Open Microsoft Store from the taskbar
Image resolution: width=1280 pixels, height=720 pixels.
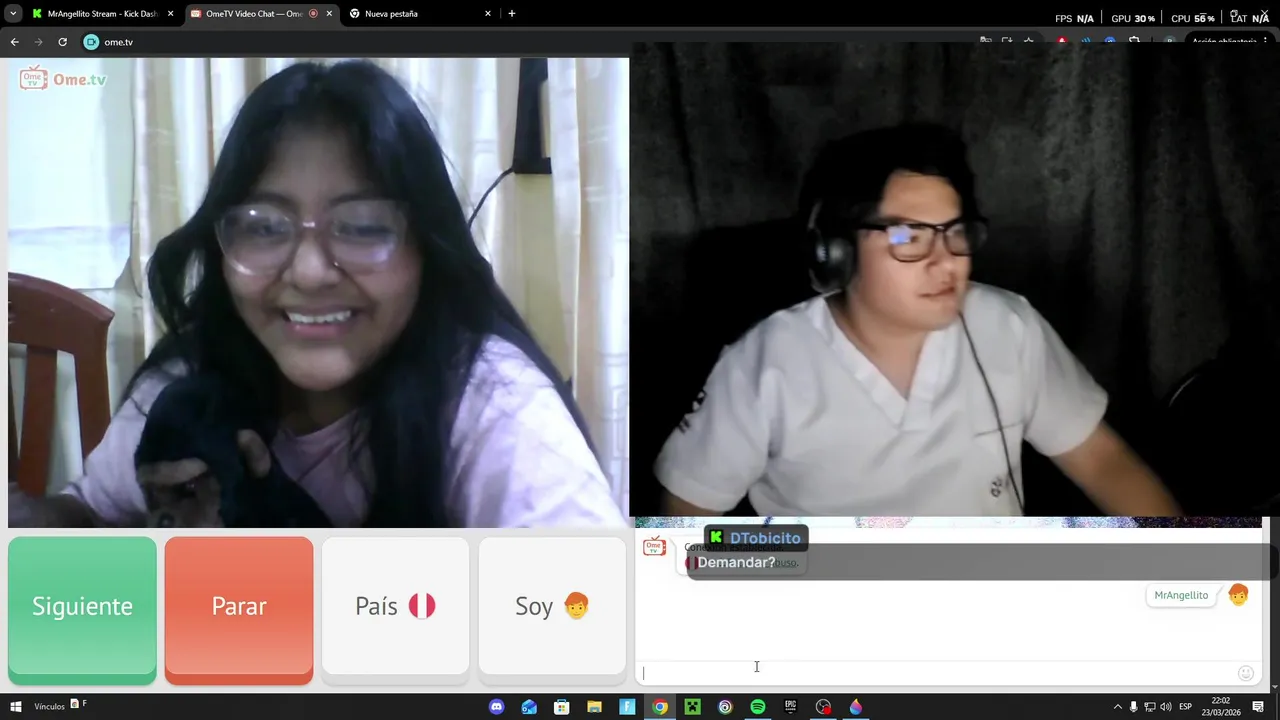[x=562, y=707]
